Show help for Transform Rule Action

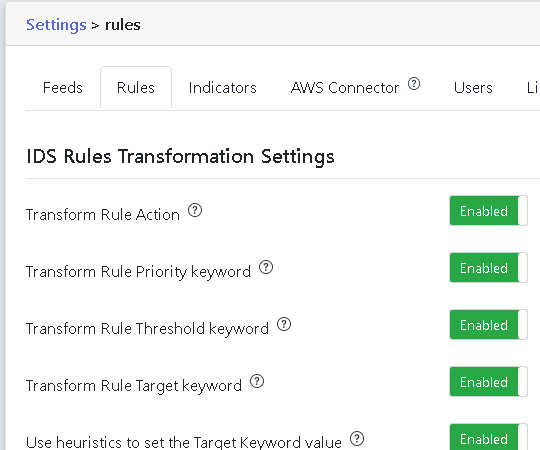click(x=195, y=210)
